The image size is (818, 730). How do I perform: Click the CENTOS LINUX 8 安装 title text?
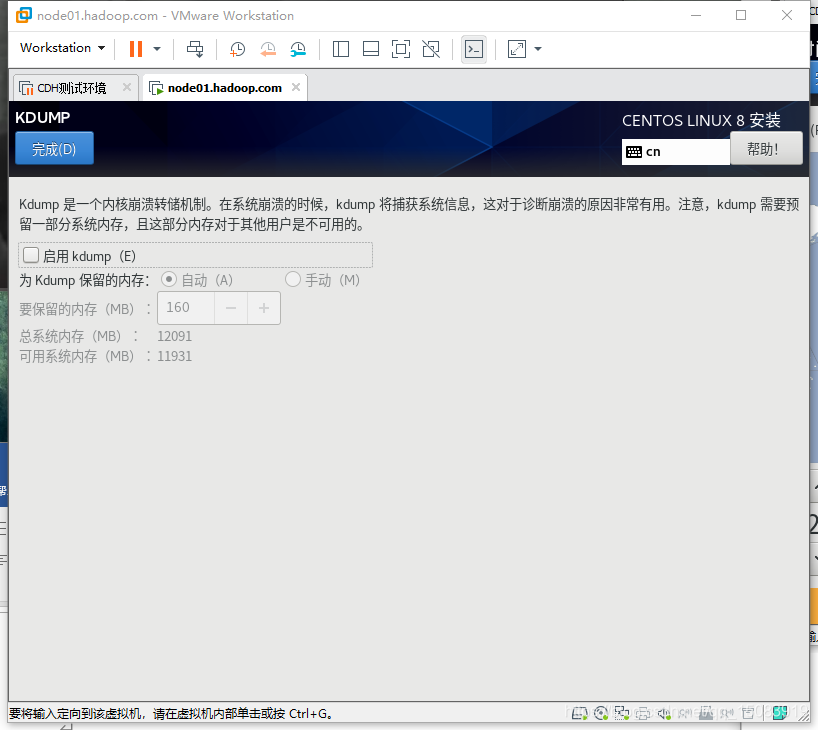[x=701, y=121]
